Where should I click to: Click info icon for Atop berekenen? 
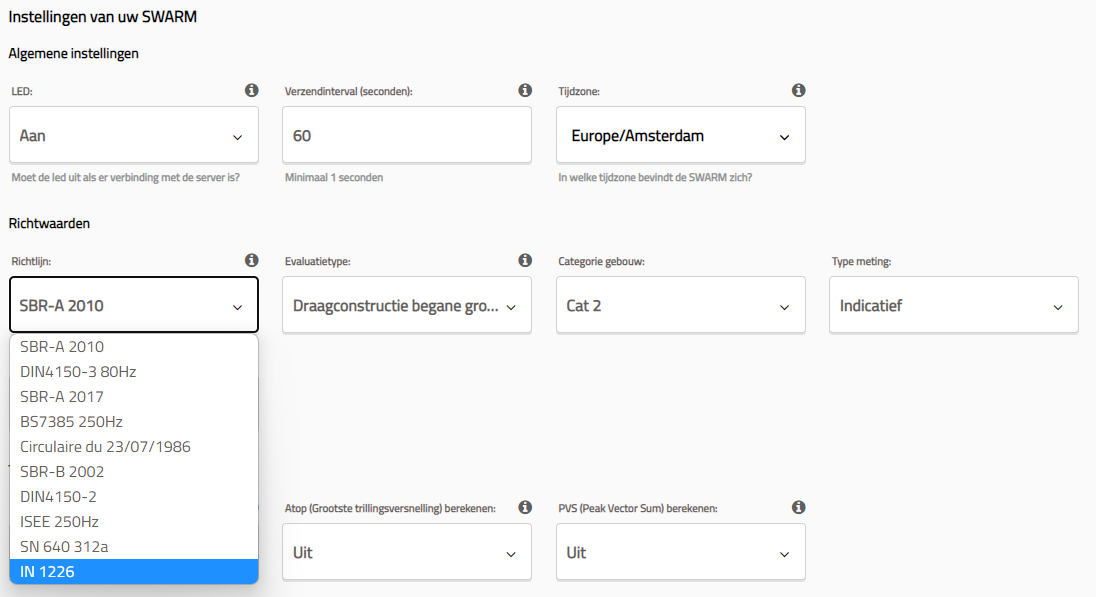click(525, 507)
